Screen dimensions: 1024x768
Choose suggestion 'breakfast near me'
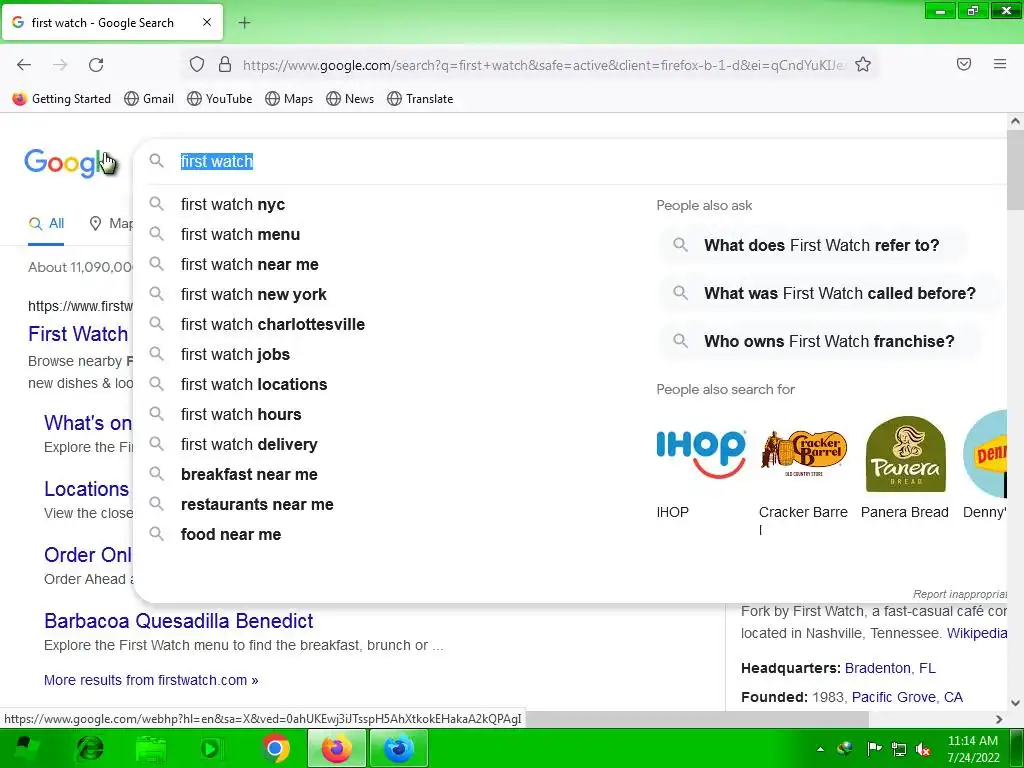[x=249, y=475]
